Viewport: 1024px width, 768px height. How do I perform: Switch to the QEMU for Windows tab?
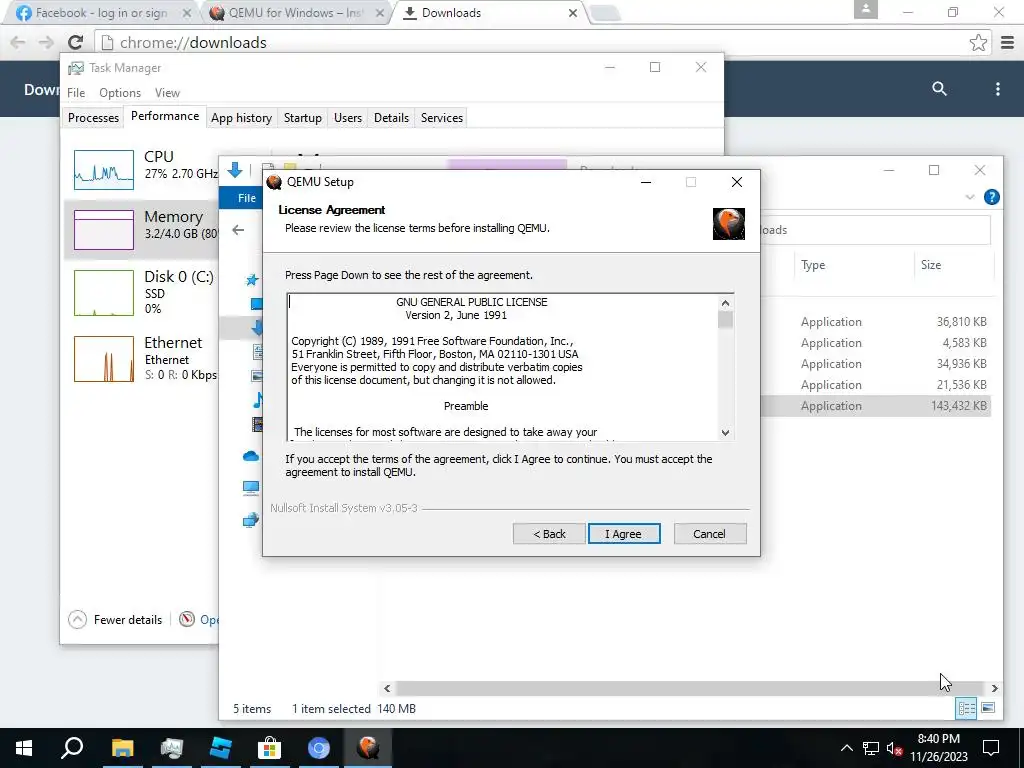coord(295,13)
